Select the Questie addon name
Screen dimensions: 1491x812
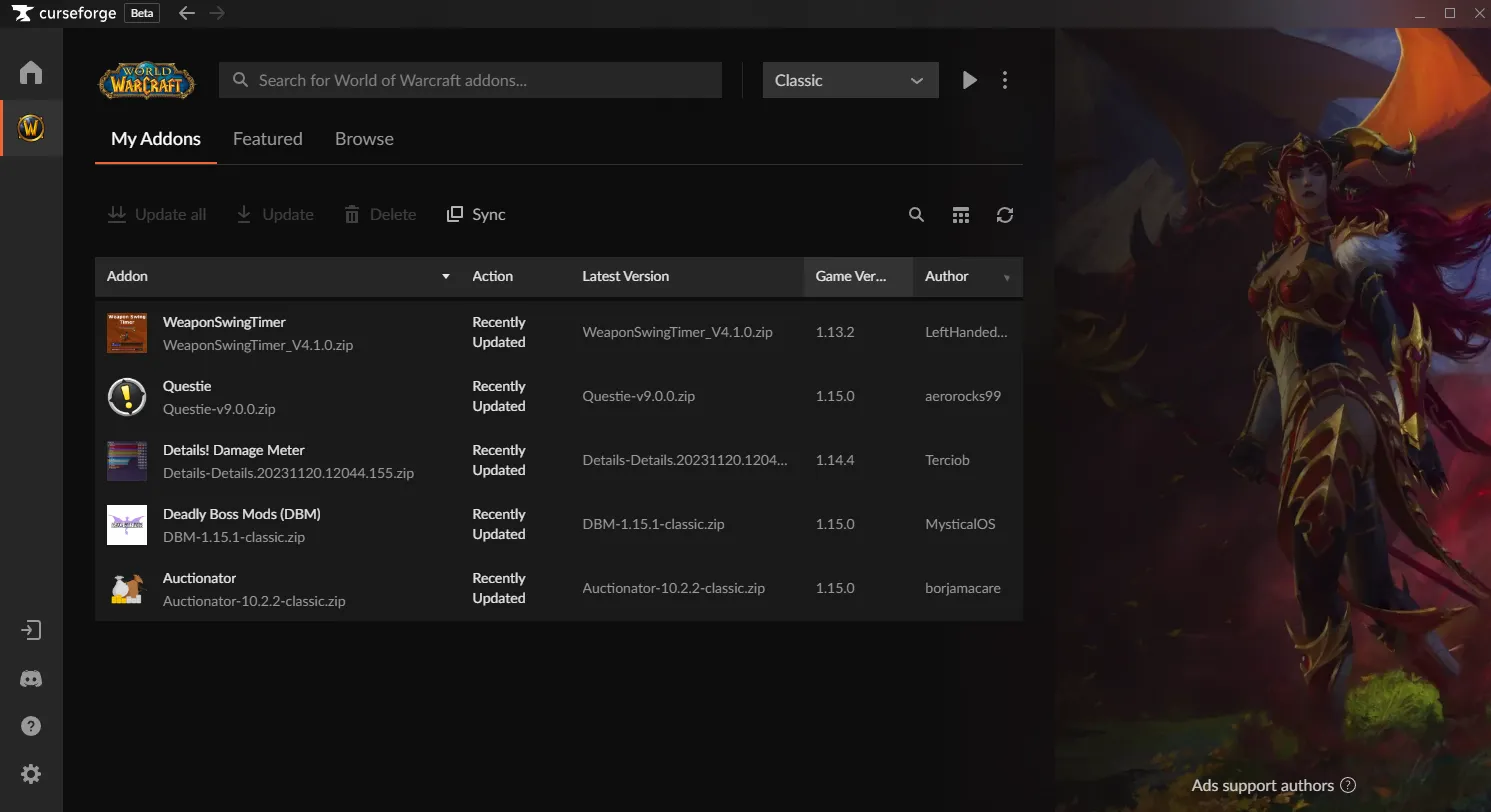pos(187,386)
